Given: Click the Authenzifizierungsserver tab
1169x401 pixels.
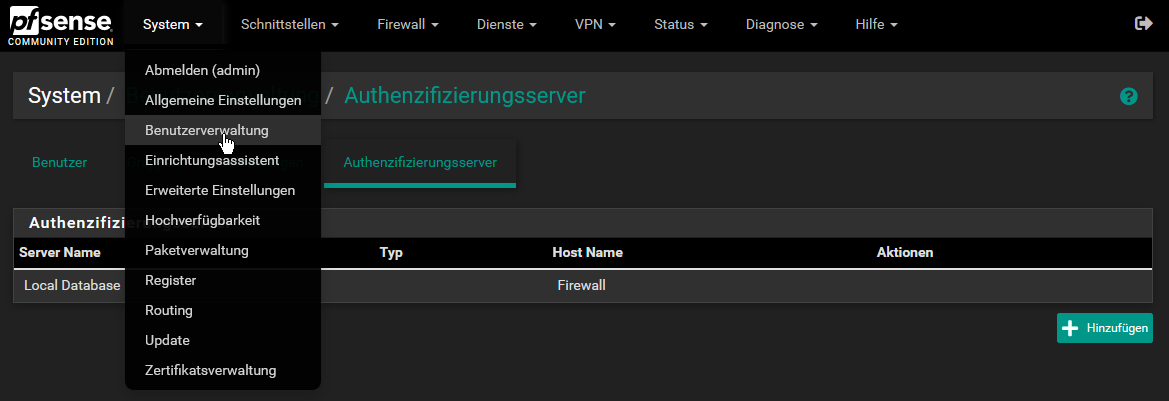Looking at the screenshot, I should click(x=420, y=162).
